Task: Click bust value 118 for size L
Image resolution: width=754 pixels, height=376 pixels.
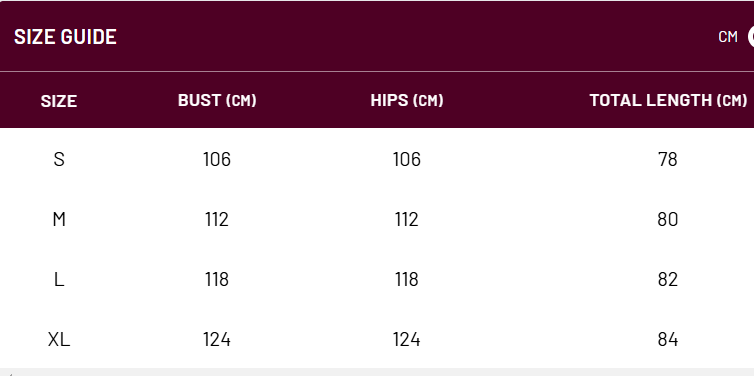Action: 217,279
